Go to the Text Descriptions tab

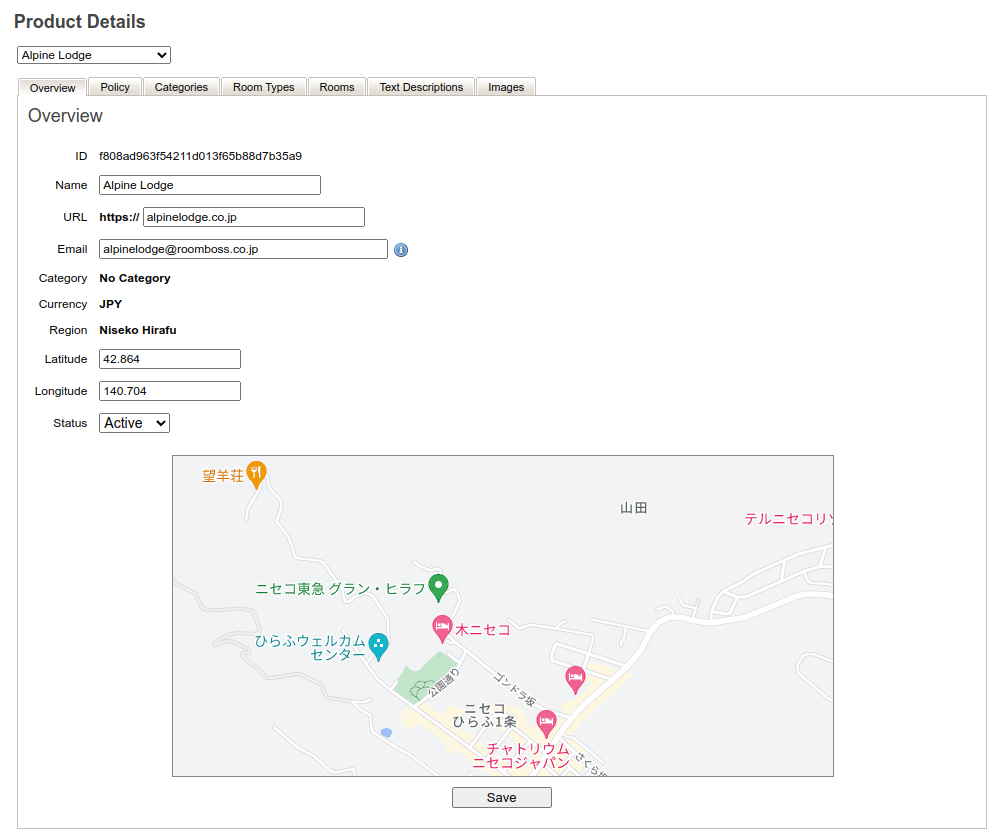point(421,87)
